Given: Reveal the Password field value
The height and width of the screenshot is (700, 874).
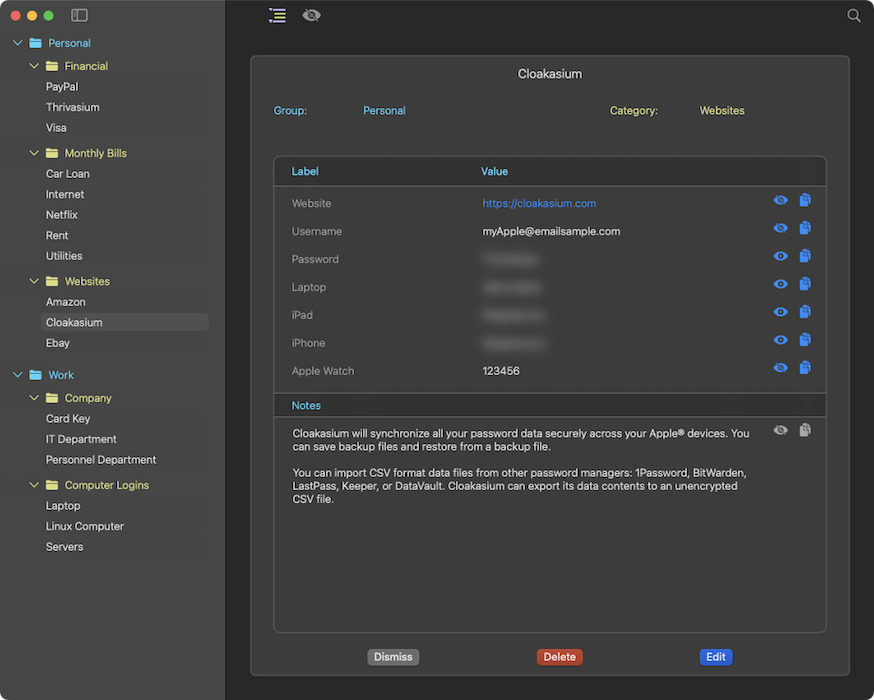Looking at the screenshot, I should [780, 257].
